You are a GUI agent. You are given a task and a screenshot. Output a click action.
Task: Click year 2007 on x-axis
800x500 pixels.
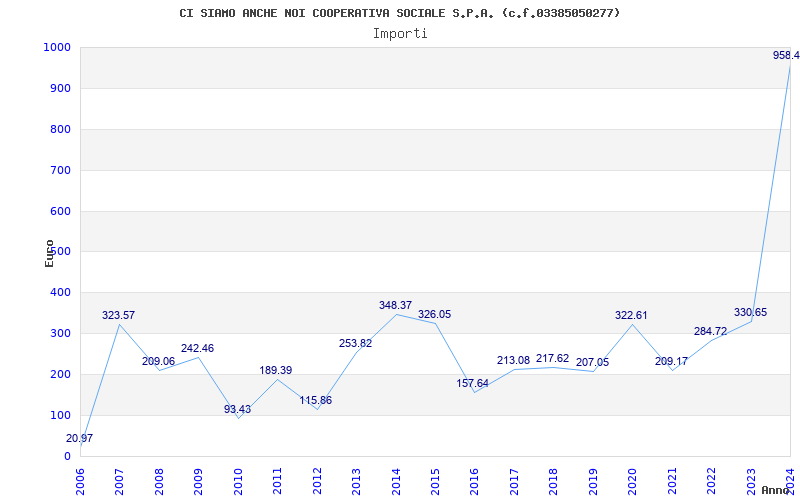click(119, 482)
